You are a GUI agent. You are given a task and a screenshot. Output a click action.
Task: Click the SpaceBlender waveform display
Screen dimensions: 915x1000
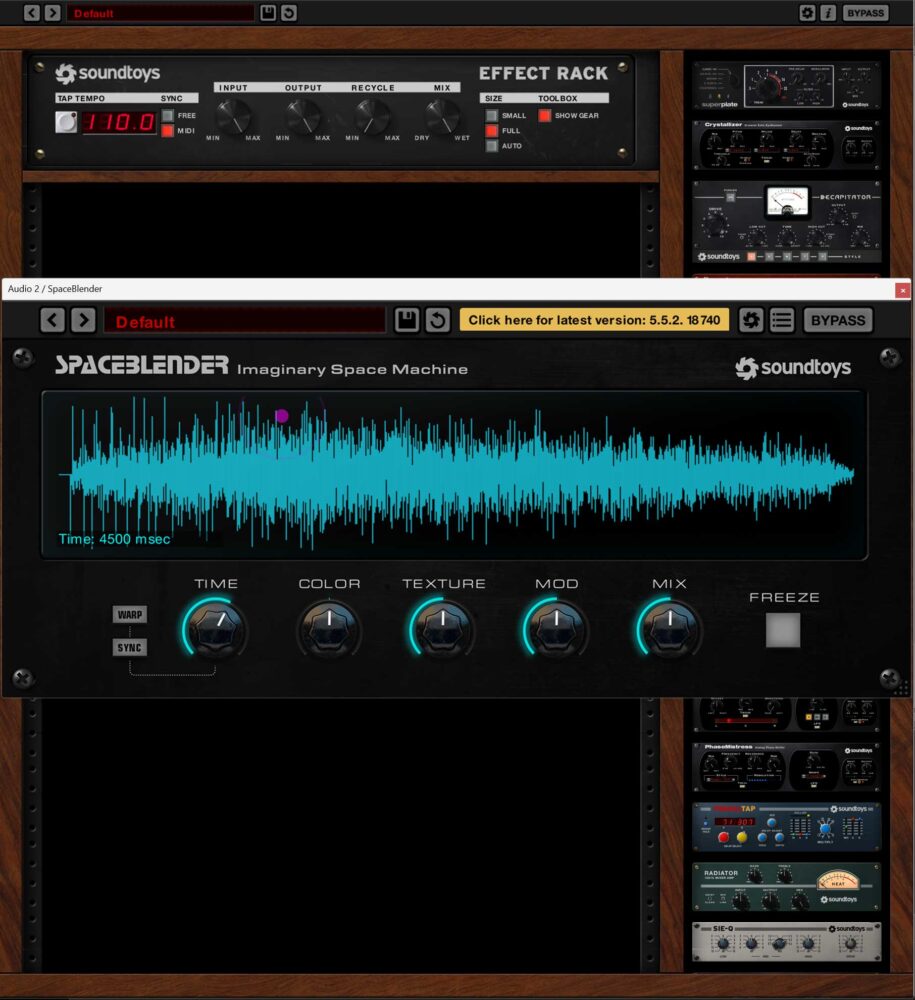[x=455, y=476]
